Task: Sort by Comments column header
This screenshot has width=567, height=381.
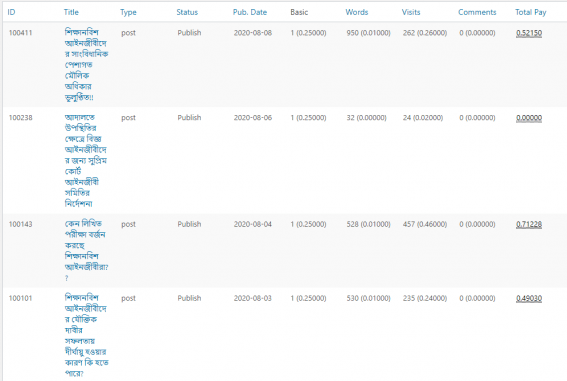Action: (x=477, y=12)
